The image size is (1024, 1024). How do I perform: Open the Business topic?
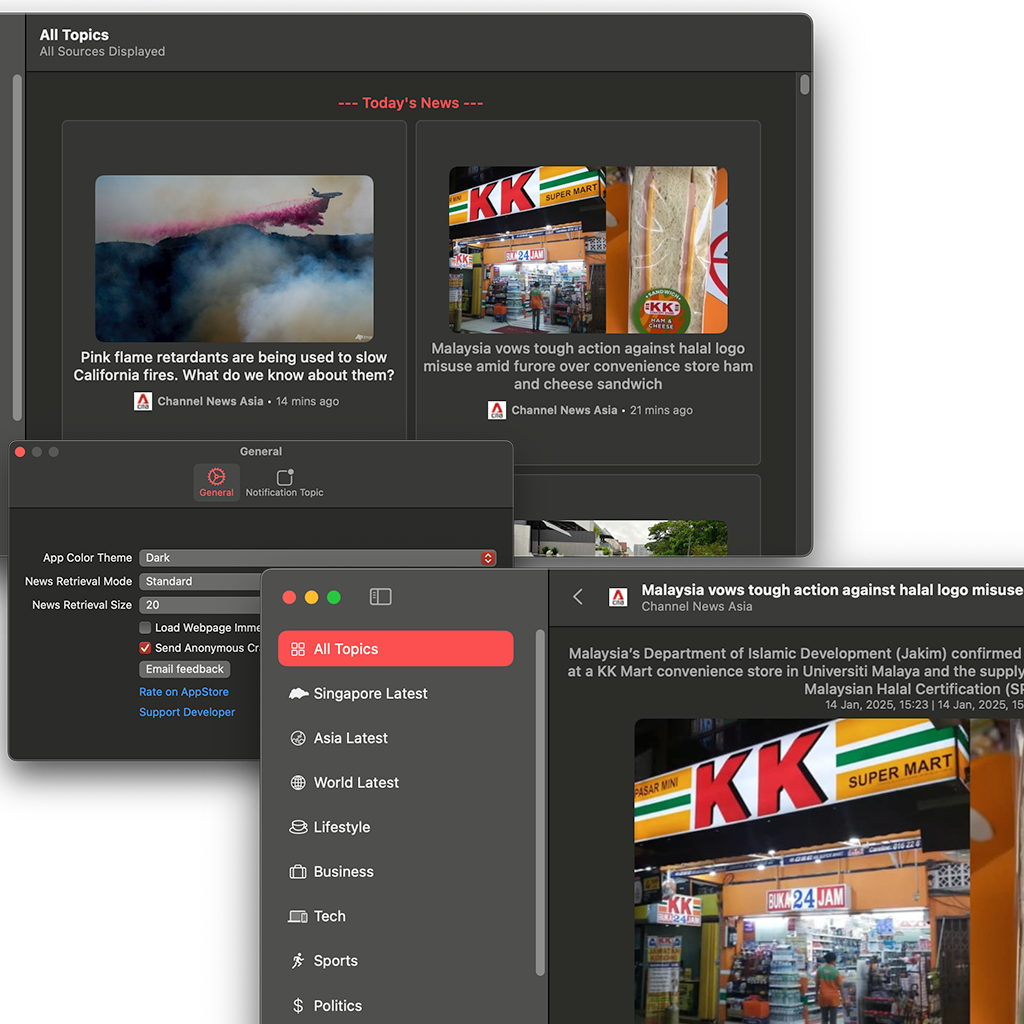pos(395,872)
